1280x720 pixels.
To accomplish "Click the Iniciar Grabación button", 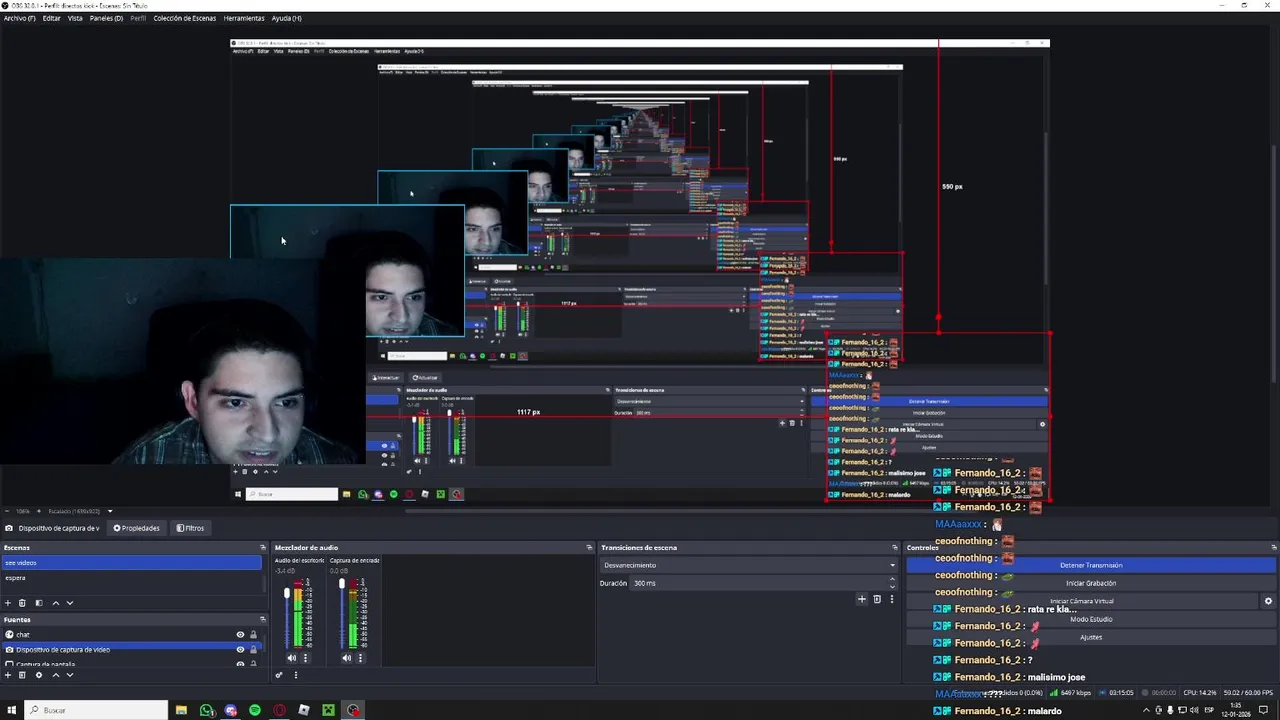I will pyautogui.click(x=1091, y=583).
